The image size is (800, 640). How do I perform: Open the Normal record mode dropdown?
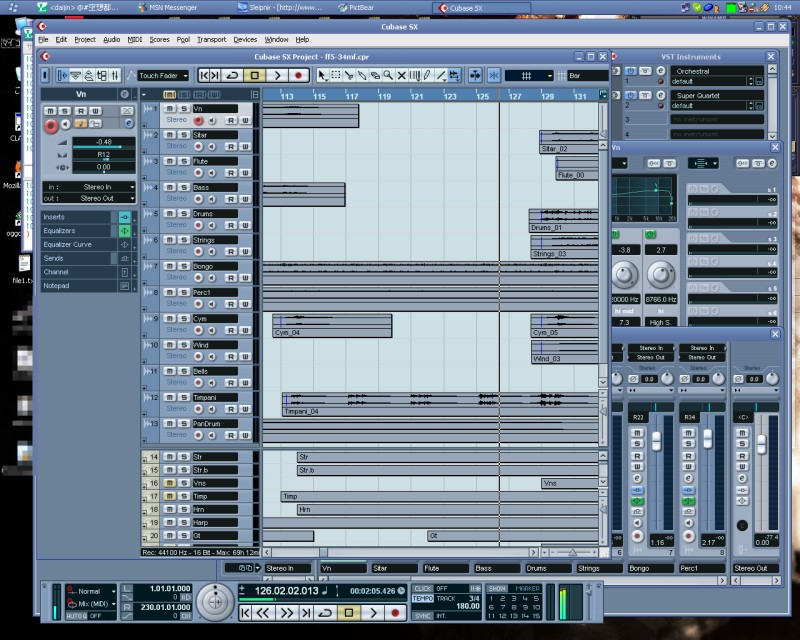[x=91, y=591]
